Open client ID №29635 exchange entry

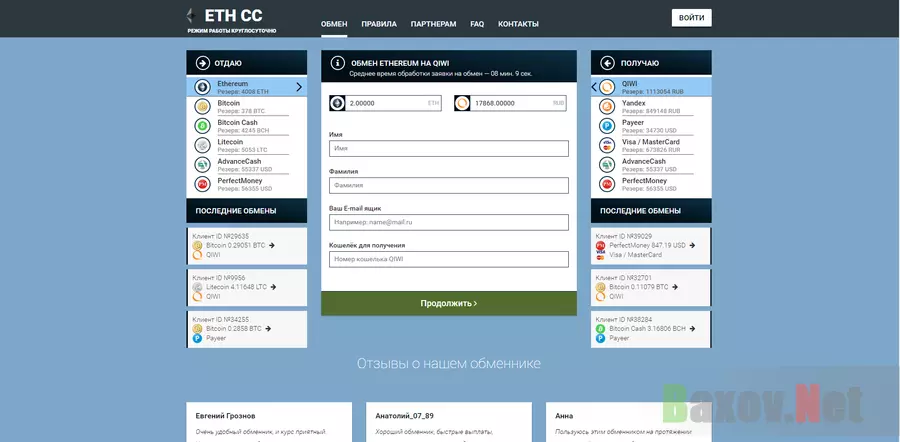coord(247,246)
